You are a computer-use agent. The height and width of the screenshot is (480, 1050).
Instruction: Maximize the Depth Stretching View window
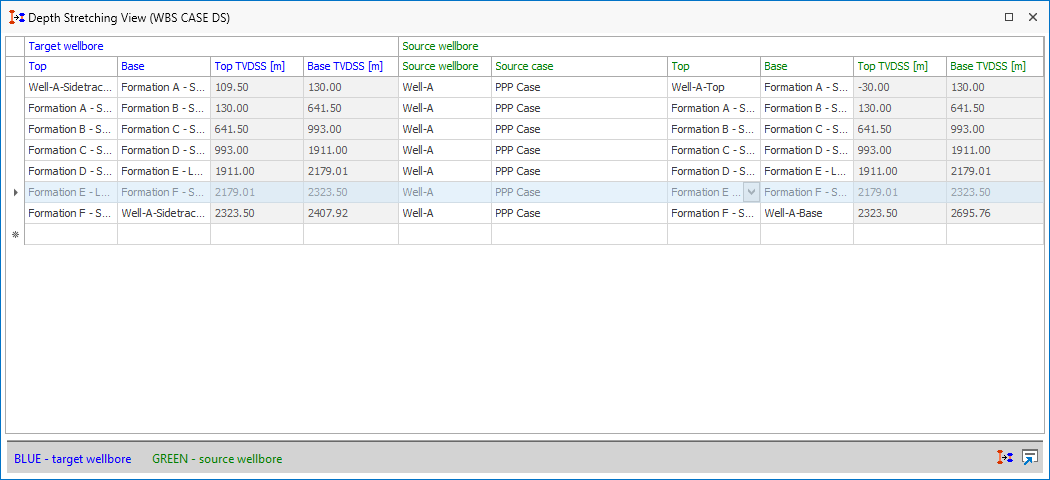pos(1009,17)
